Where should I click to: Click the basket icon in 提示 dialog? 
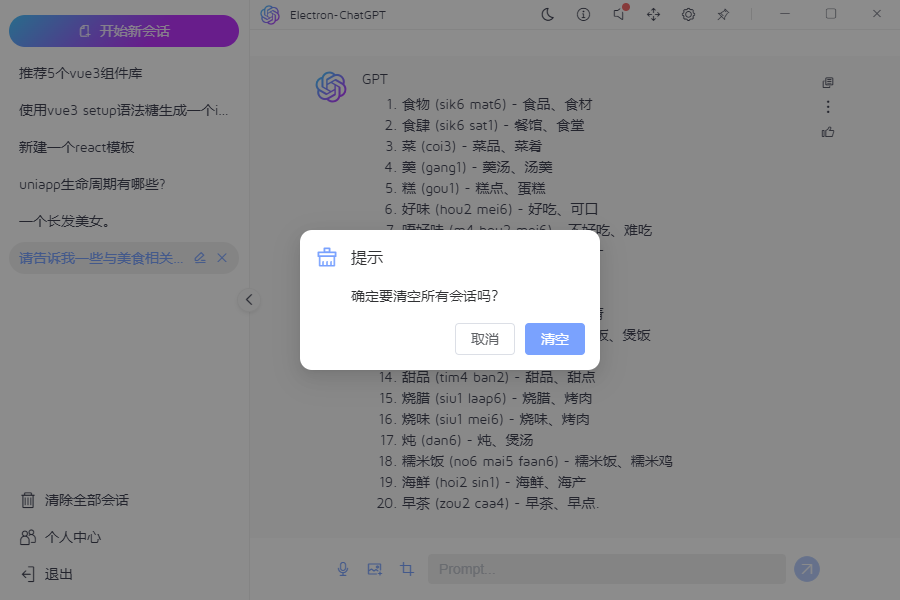coord(327,257)
